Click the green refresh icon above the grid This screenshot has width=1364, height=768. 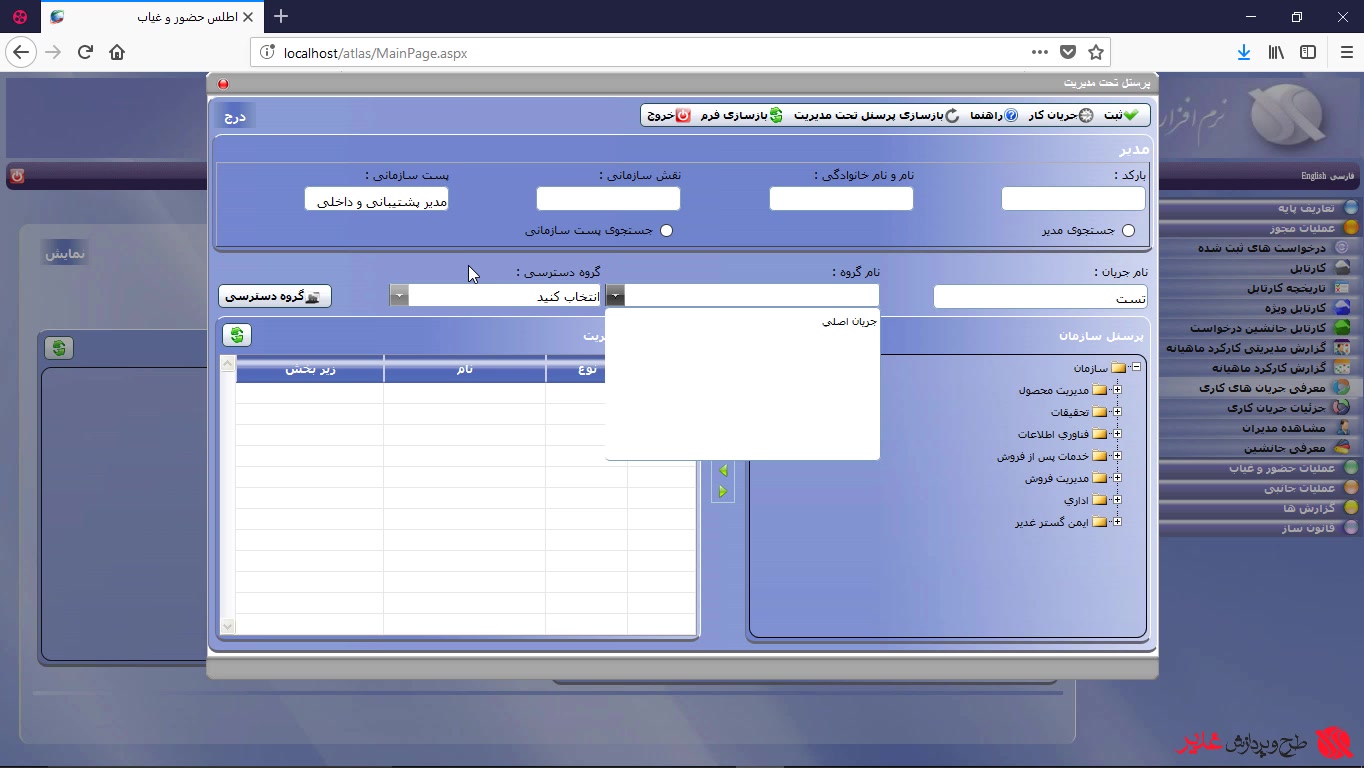tap(237, 335)
